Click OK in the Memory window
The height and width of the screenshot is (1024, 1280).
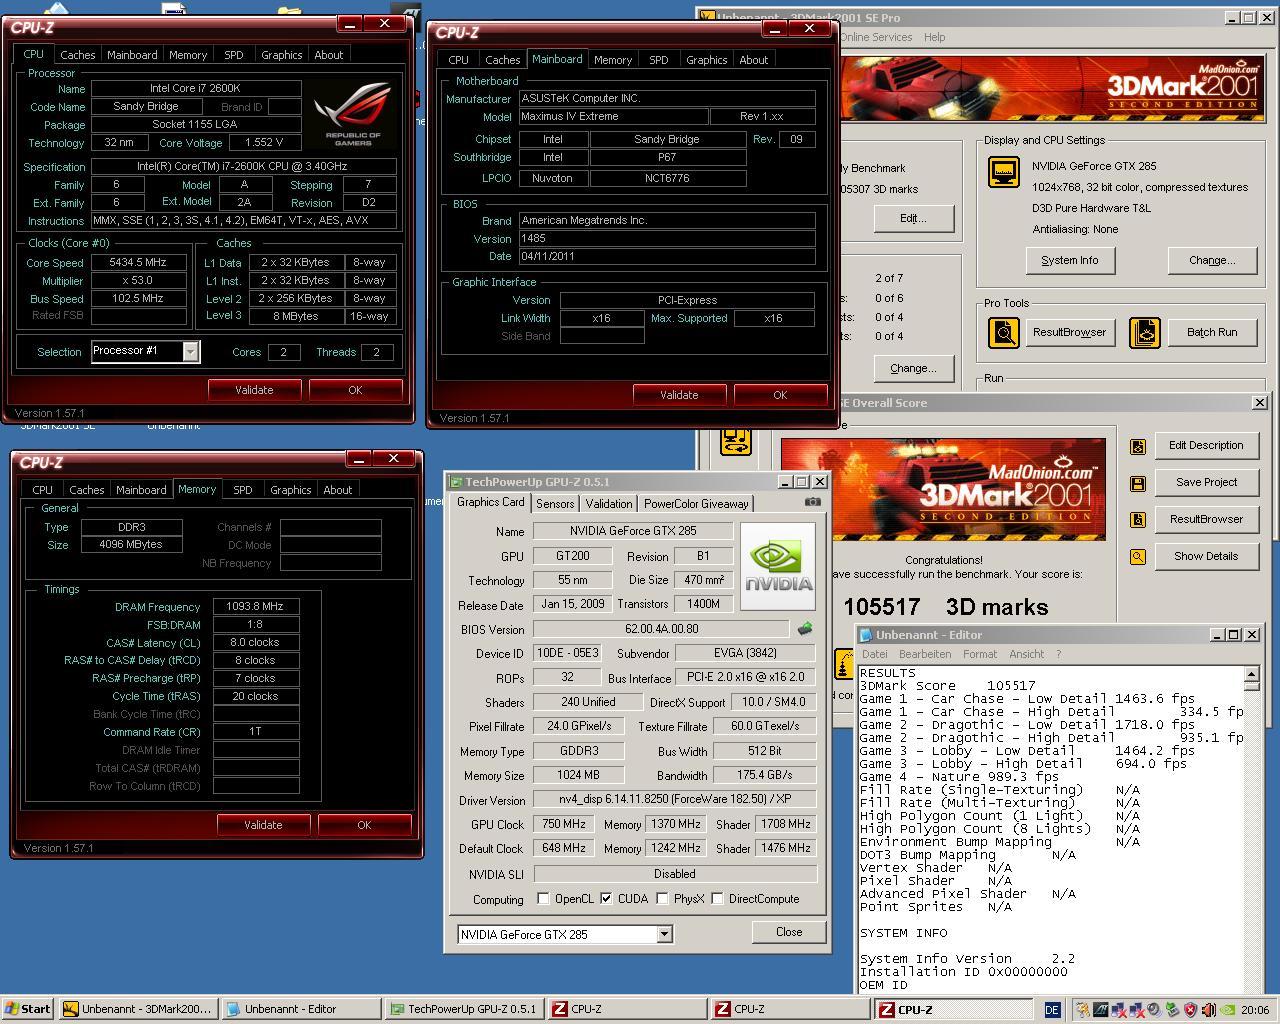pos(364,825)
